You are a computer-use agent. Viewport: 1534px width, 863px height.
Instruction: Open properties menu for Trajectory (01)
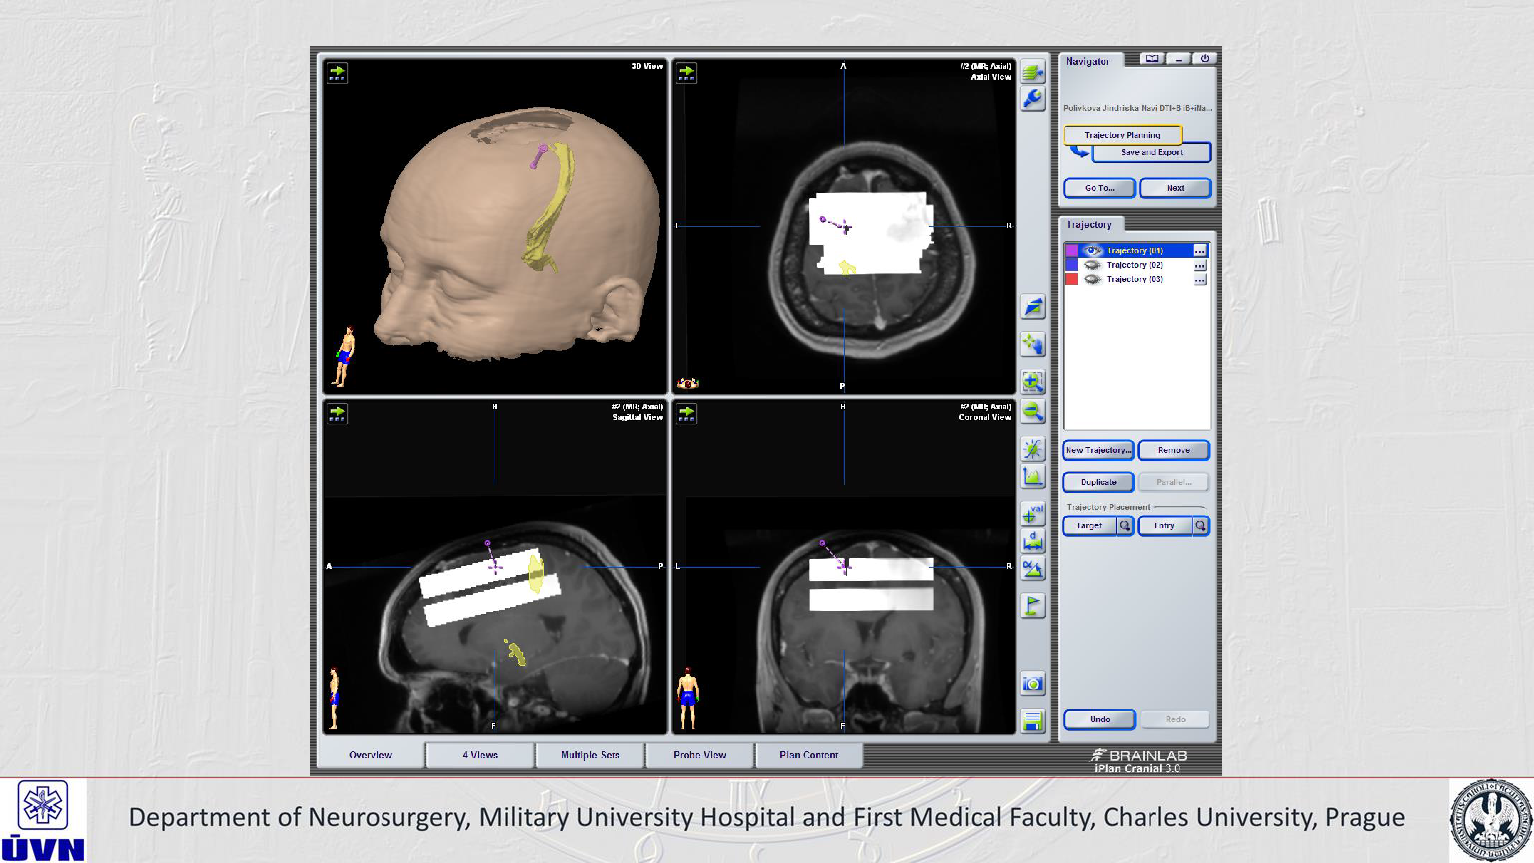click(1200, 251)
